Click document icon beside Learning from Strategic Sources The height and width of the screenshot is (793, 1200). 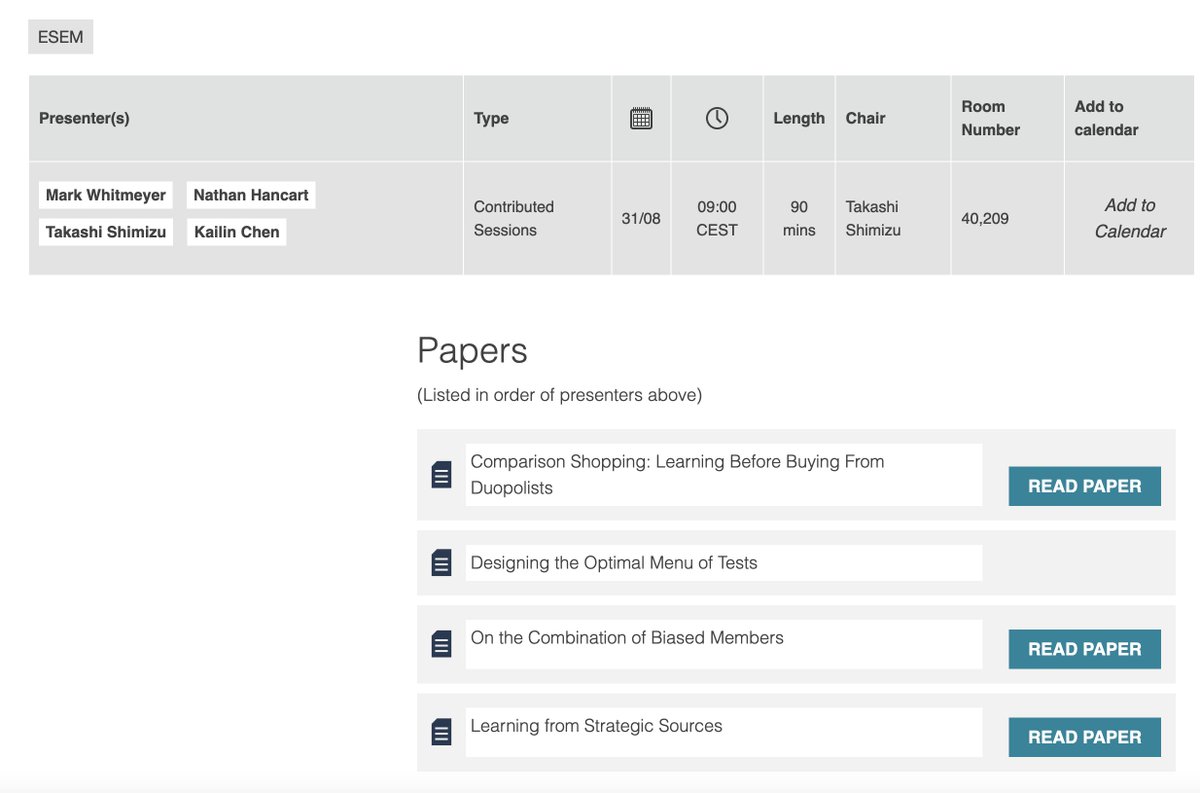coord(441,732)
